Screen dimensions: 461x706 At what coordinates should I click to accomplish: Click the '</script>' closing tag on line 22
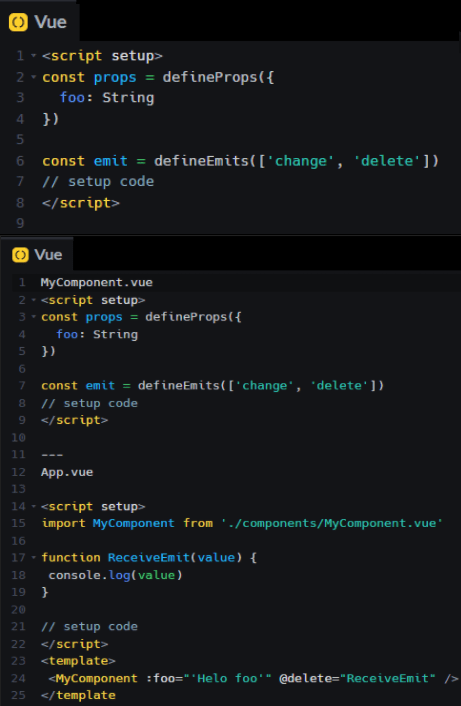pyautogui.click(x=75, y=644)
